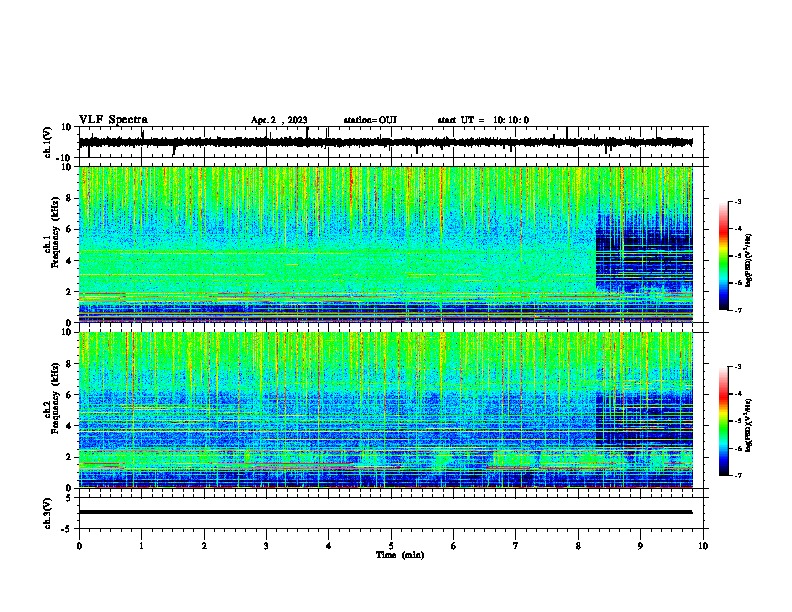Click inside the ch.2 spectrogram panel
Viewport: 792px width, 612px height.
[x=385, y=410]
